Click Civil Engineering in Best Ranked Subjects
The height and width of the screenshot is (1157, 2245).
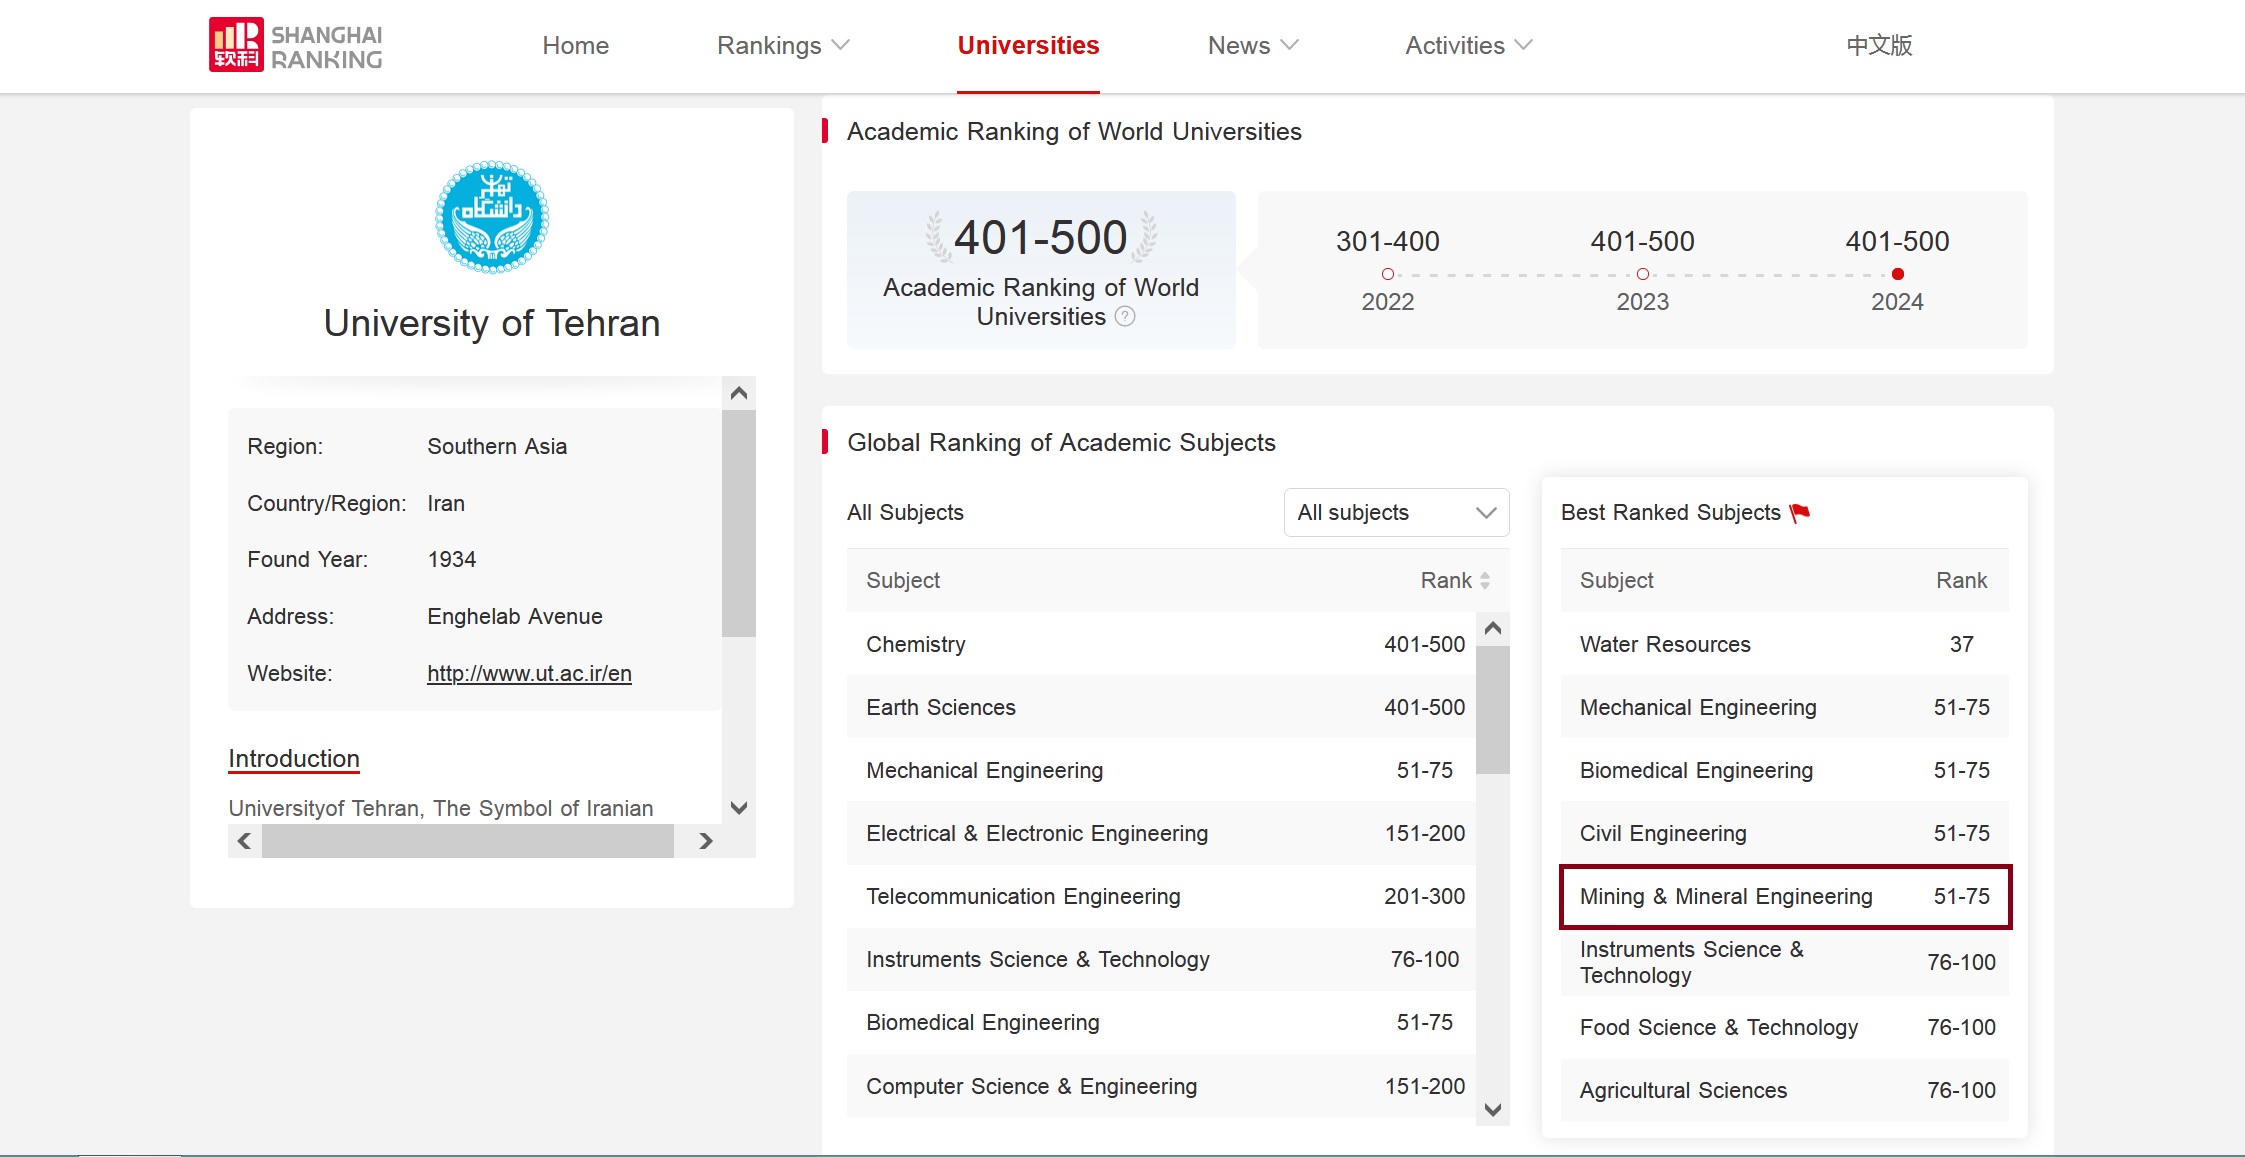[1785, 833]
